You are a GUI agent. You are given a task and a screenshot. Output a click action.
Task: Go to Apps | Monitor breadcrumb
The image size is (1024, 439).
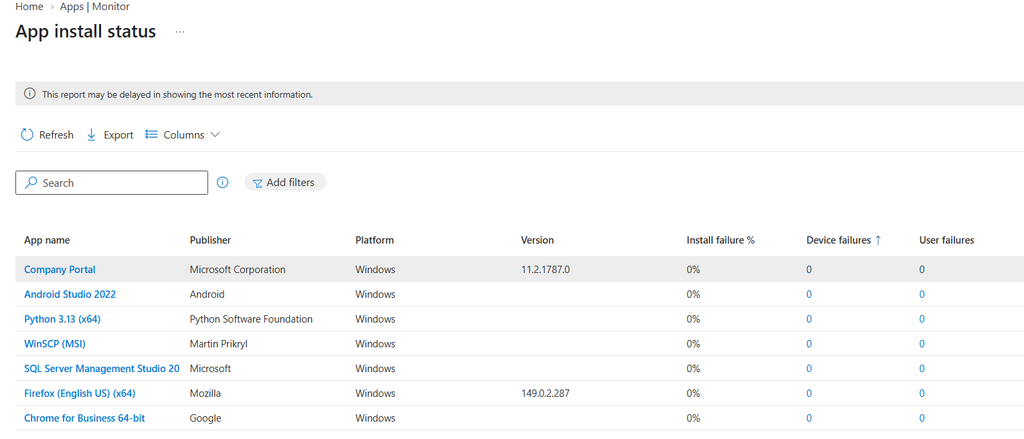coord(95,7)
